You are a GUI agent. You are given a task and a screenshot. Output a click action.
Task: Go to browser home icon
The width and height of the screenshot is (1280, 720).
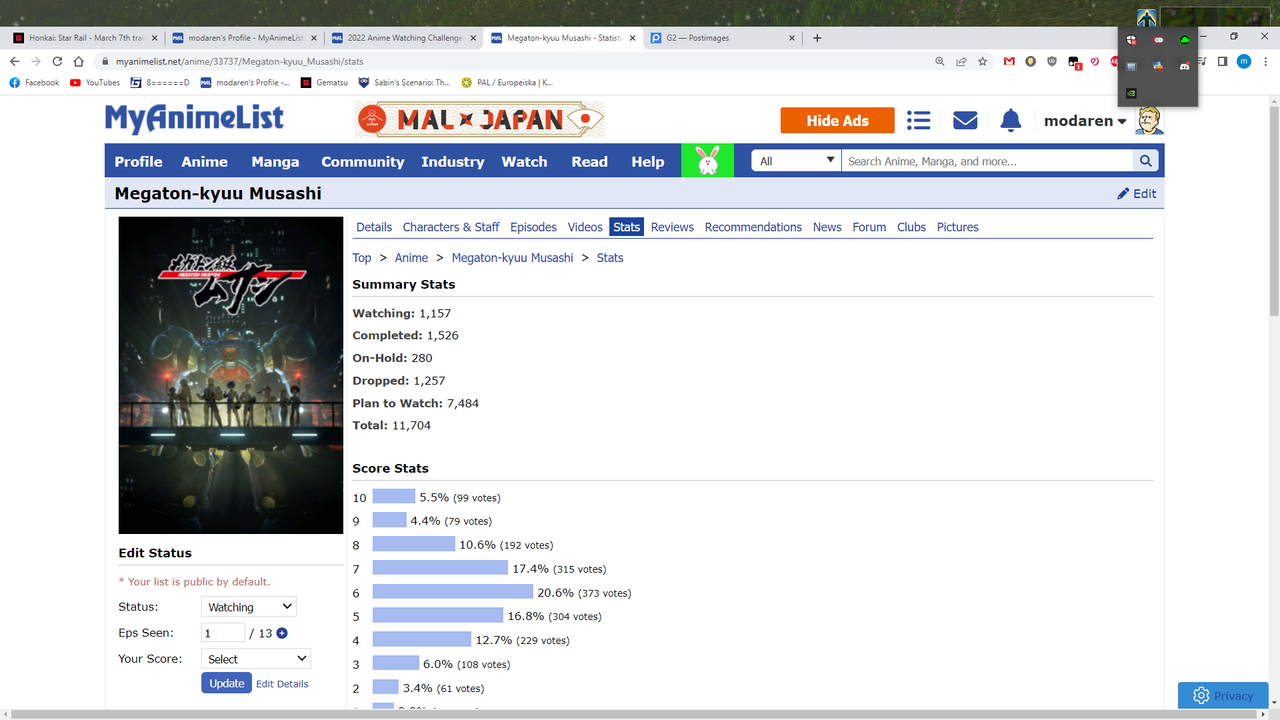[78, 61]
